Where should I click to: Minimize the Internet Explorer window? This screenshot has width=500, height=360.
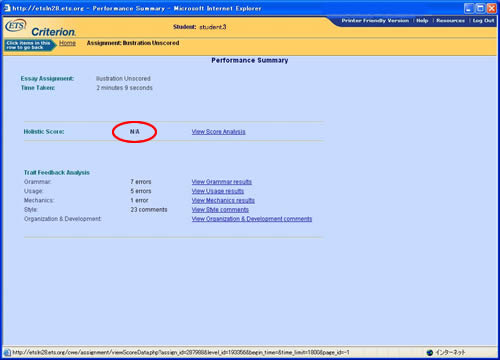pos(469,8)
